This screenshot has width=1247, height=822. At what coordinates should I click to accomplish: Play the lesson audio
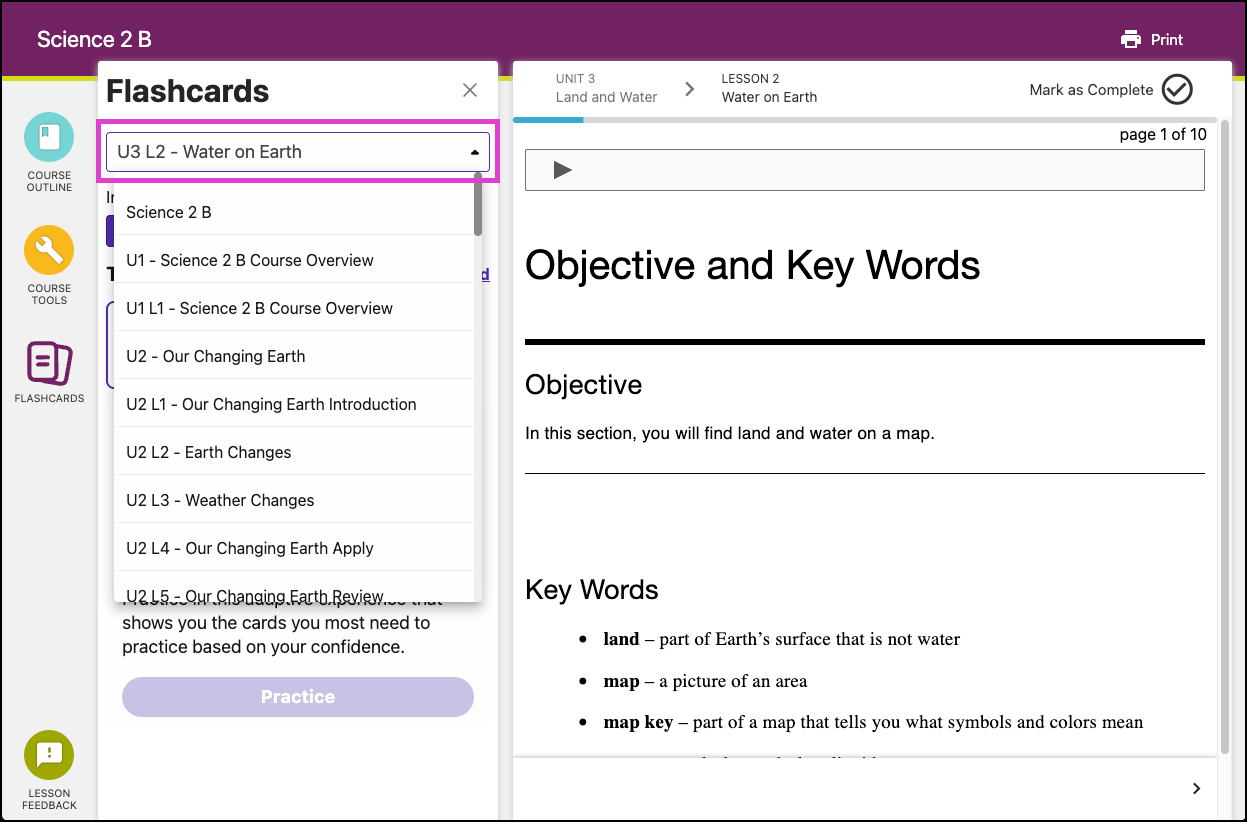coord(562,170)
